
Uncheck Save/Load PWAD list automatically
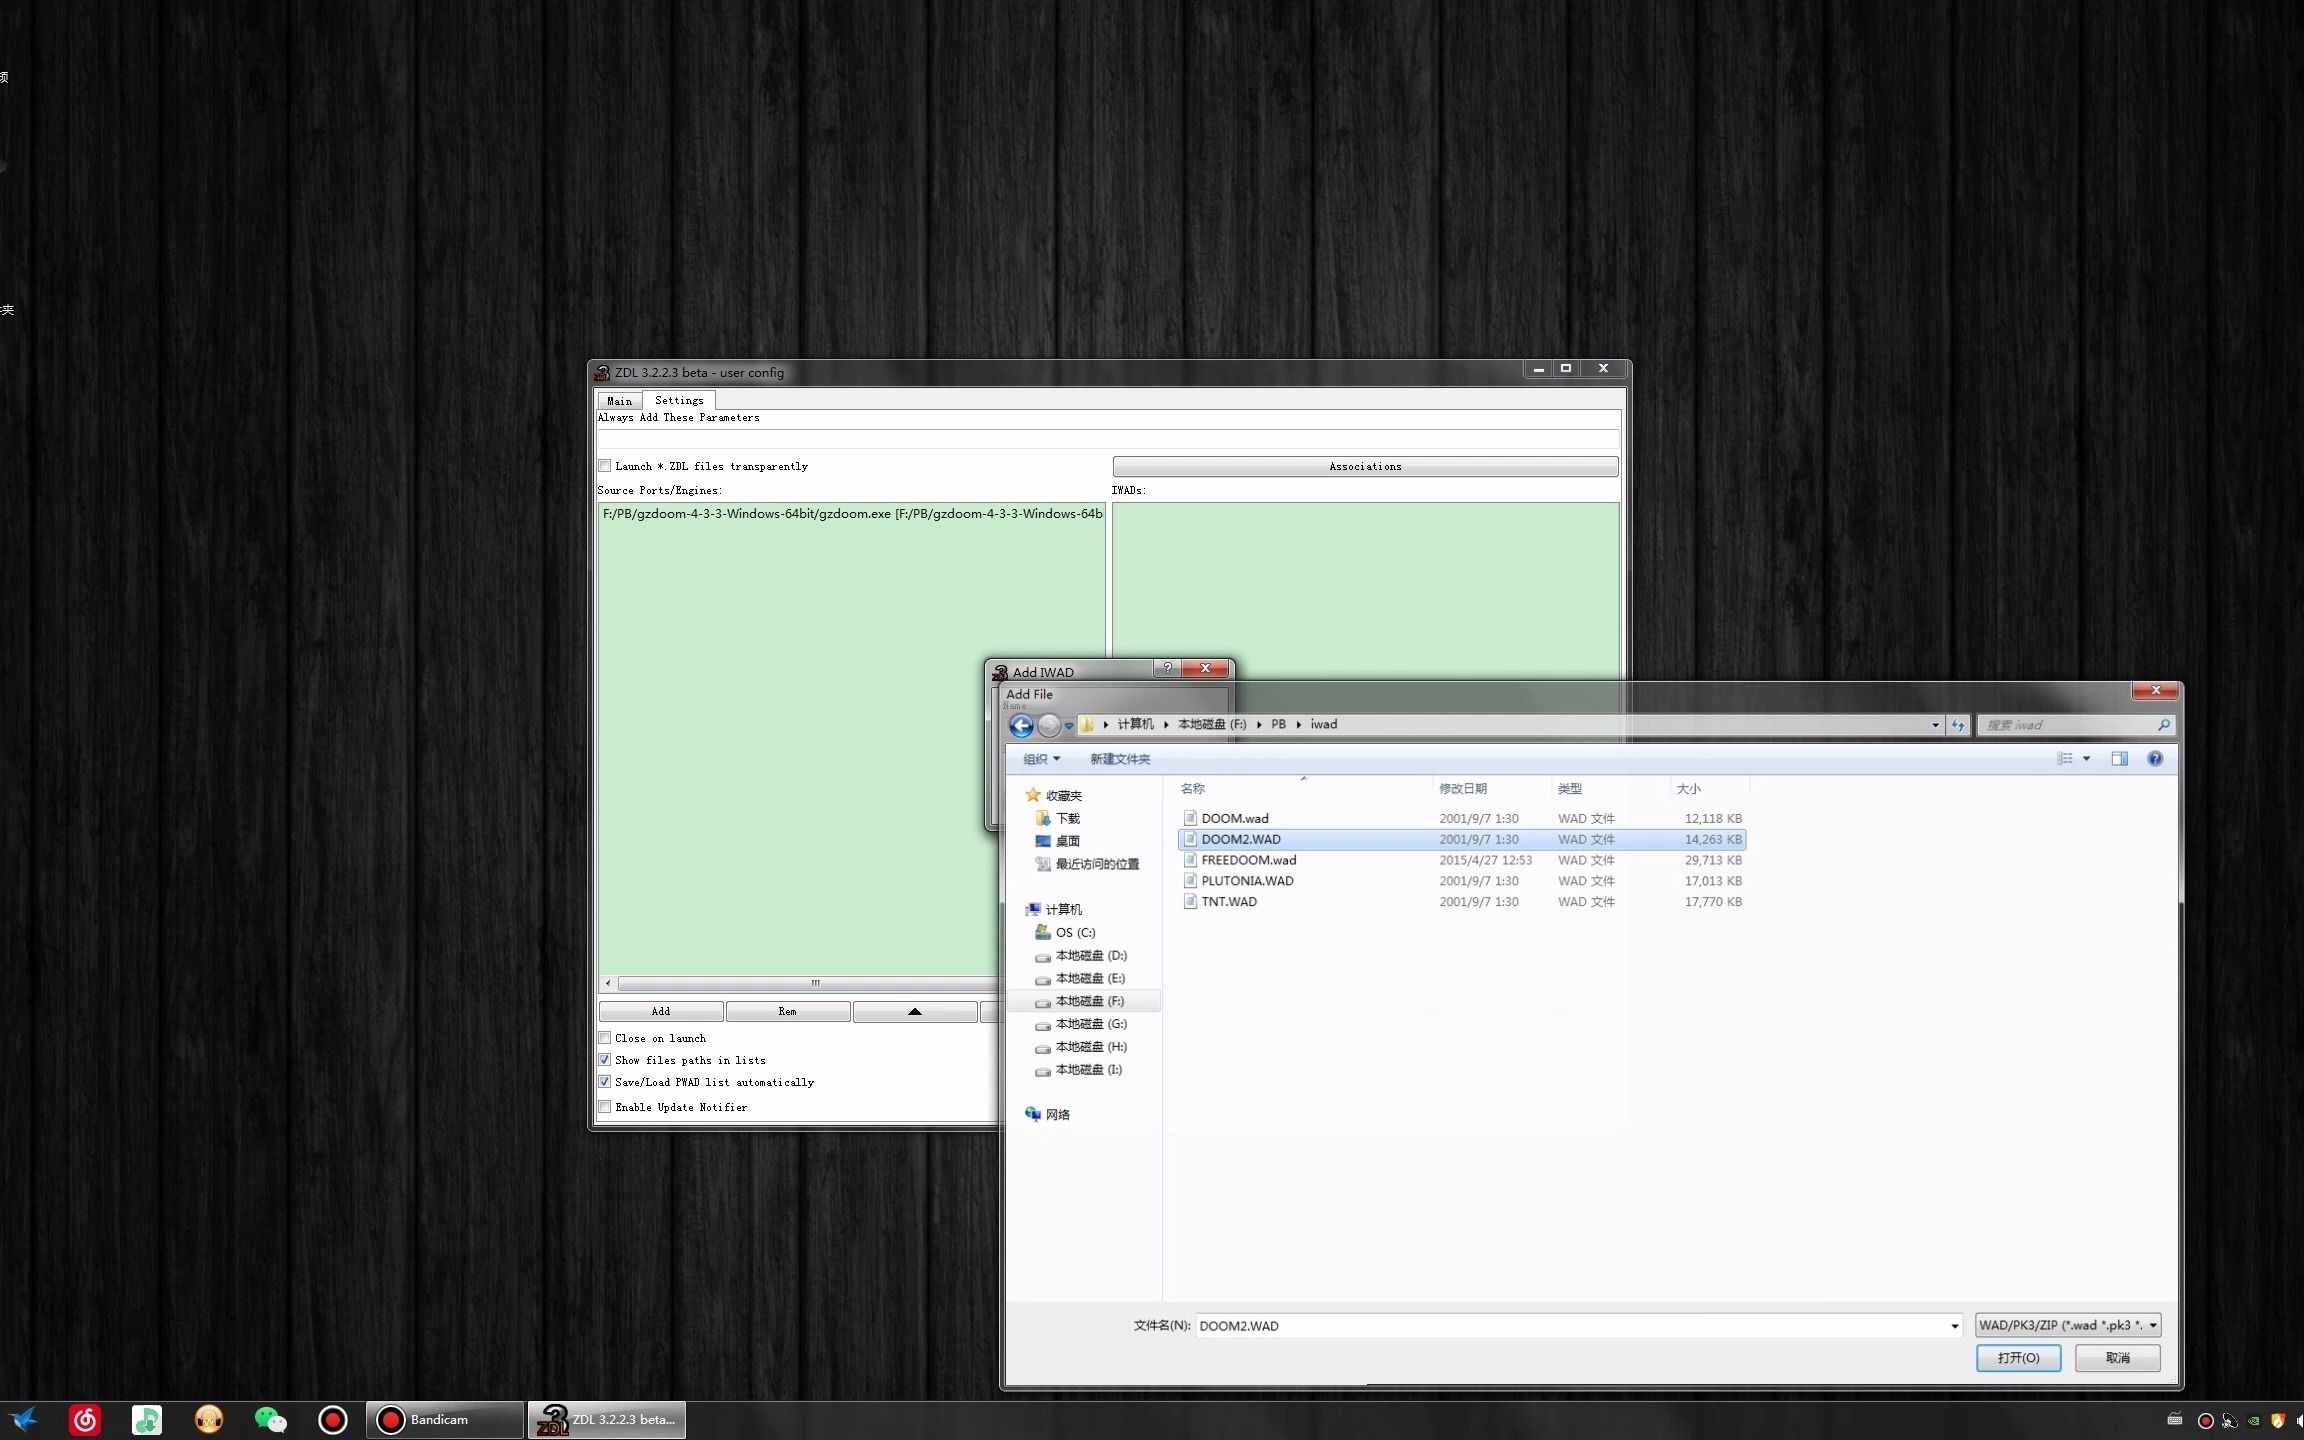click(605, 1082)
